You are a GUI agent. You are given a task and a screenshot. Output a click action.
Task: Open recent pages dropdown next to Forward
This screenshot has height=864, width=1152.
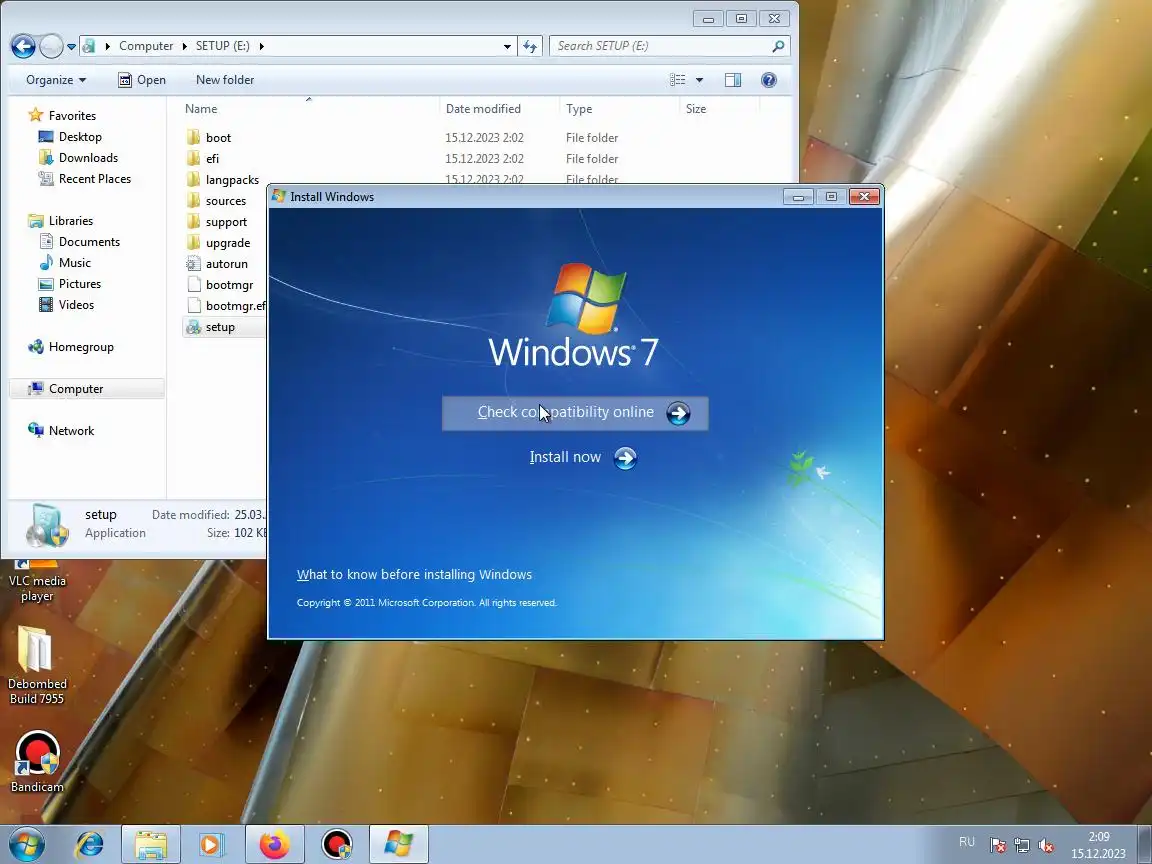71,46
